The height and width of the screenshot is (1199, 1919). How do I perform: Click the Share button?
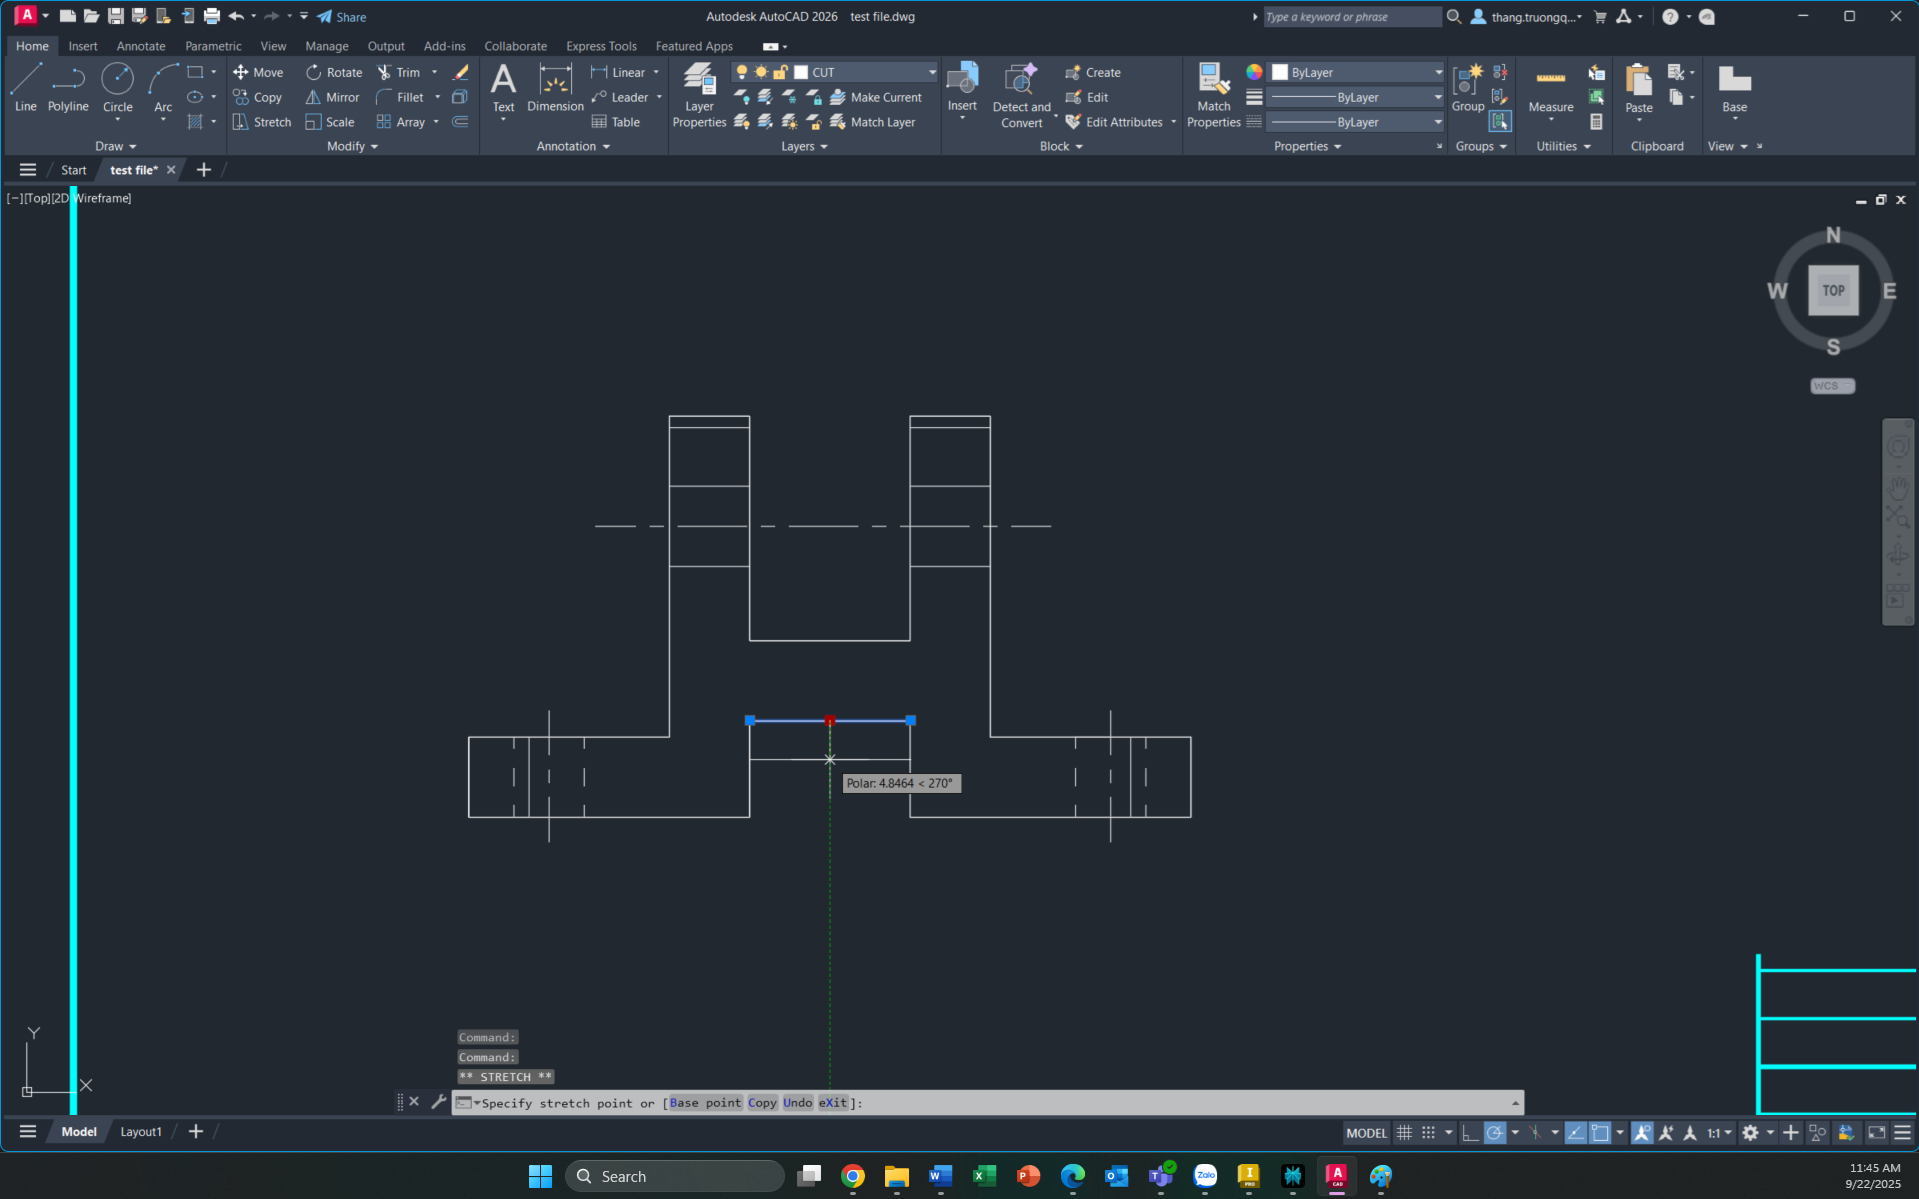(x=342, y=16)
